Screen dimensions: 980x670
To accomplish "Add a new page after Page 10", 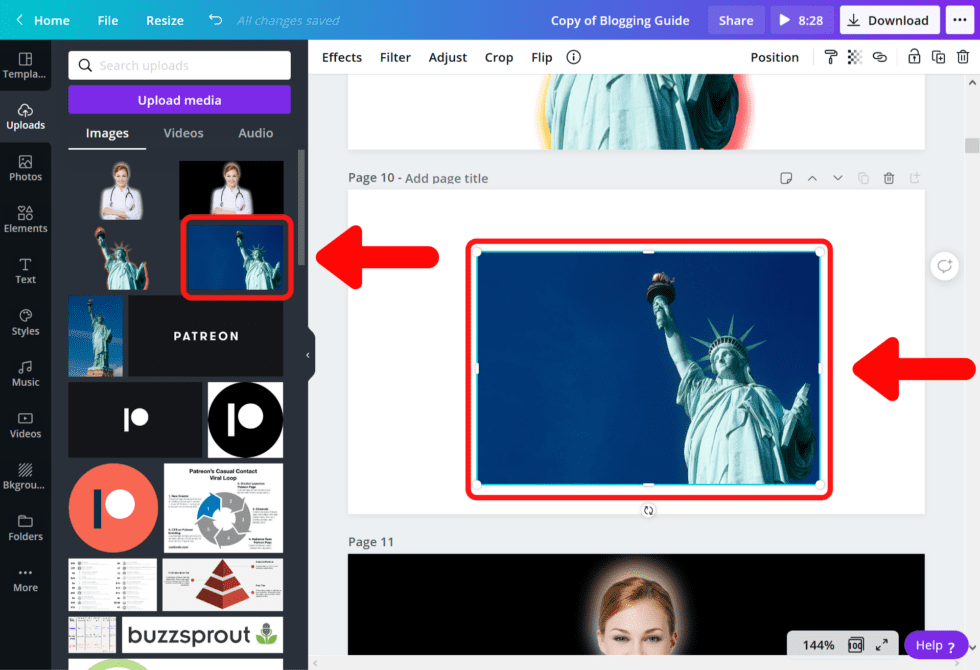I will tap(914, 178).
